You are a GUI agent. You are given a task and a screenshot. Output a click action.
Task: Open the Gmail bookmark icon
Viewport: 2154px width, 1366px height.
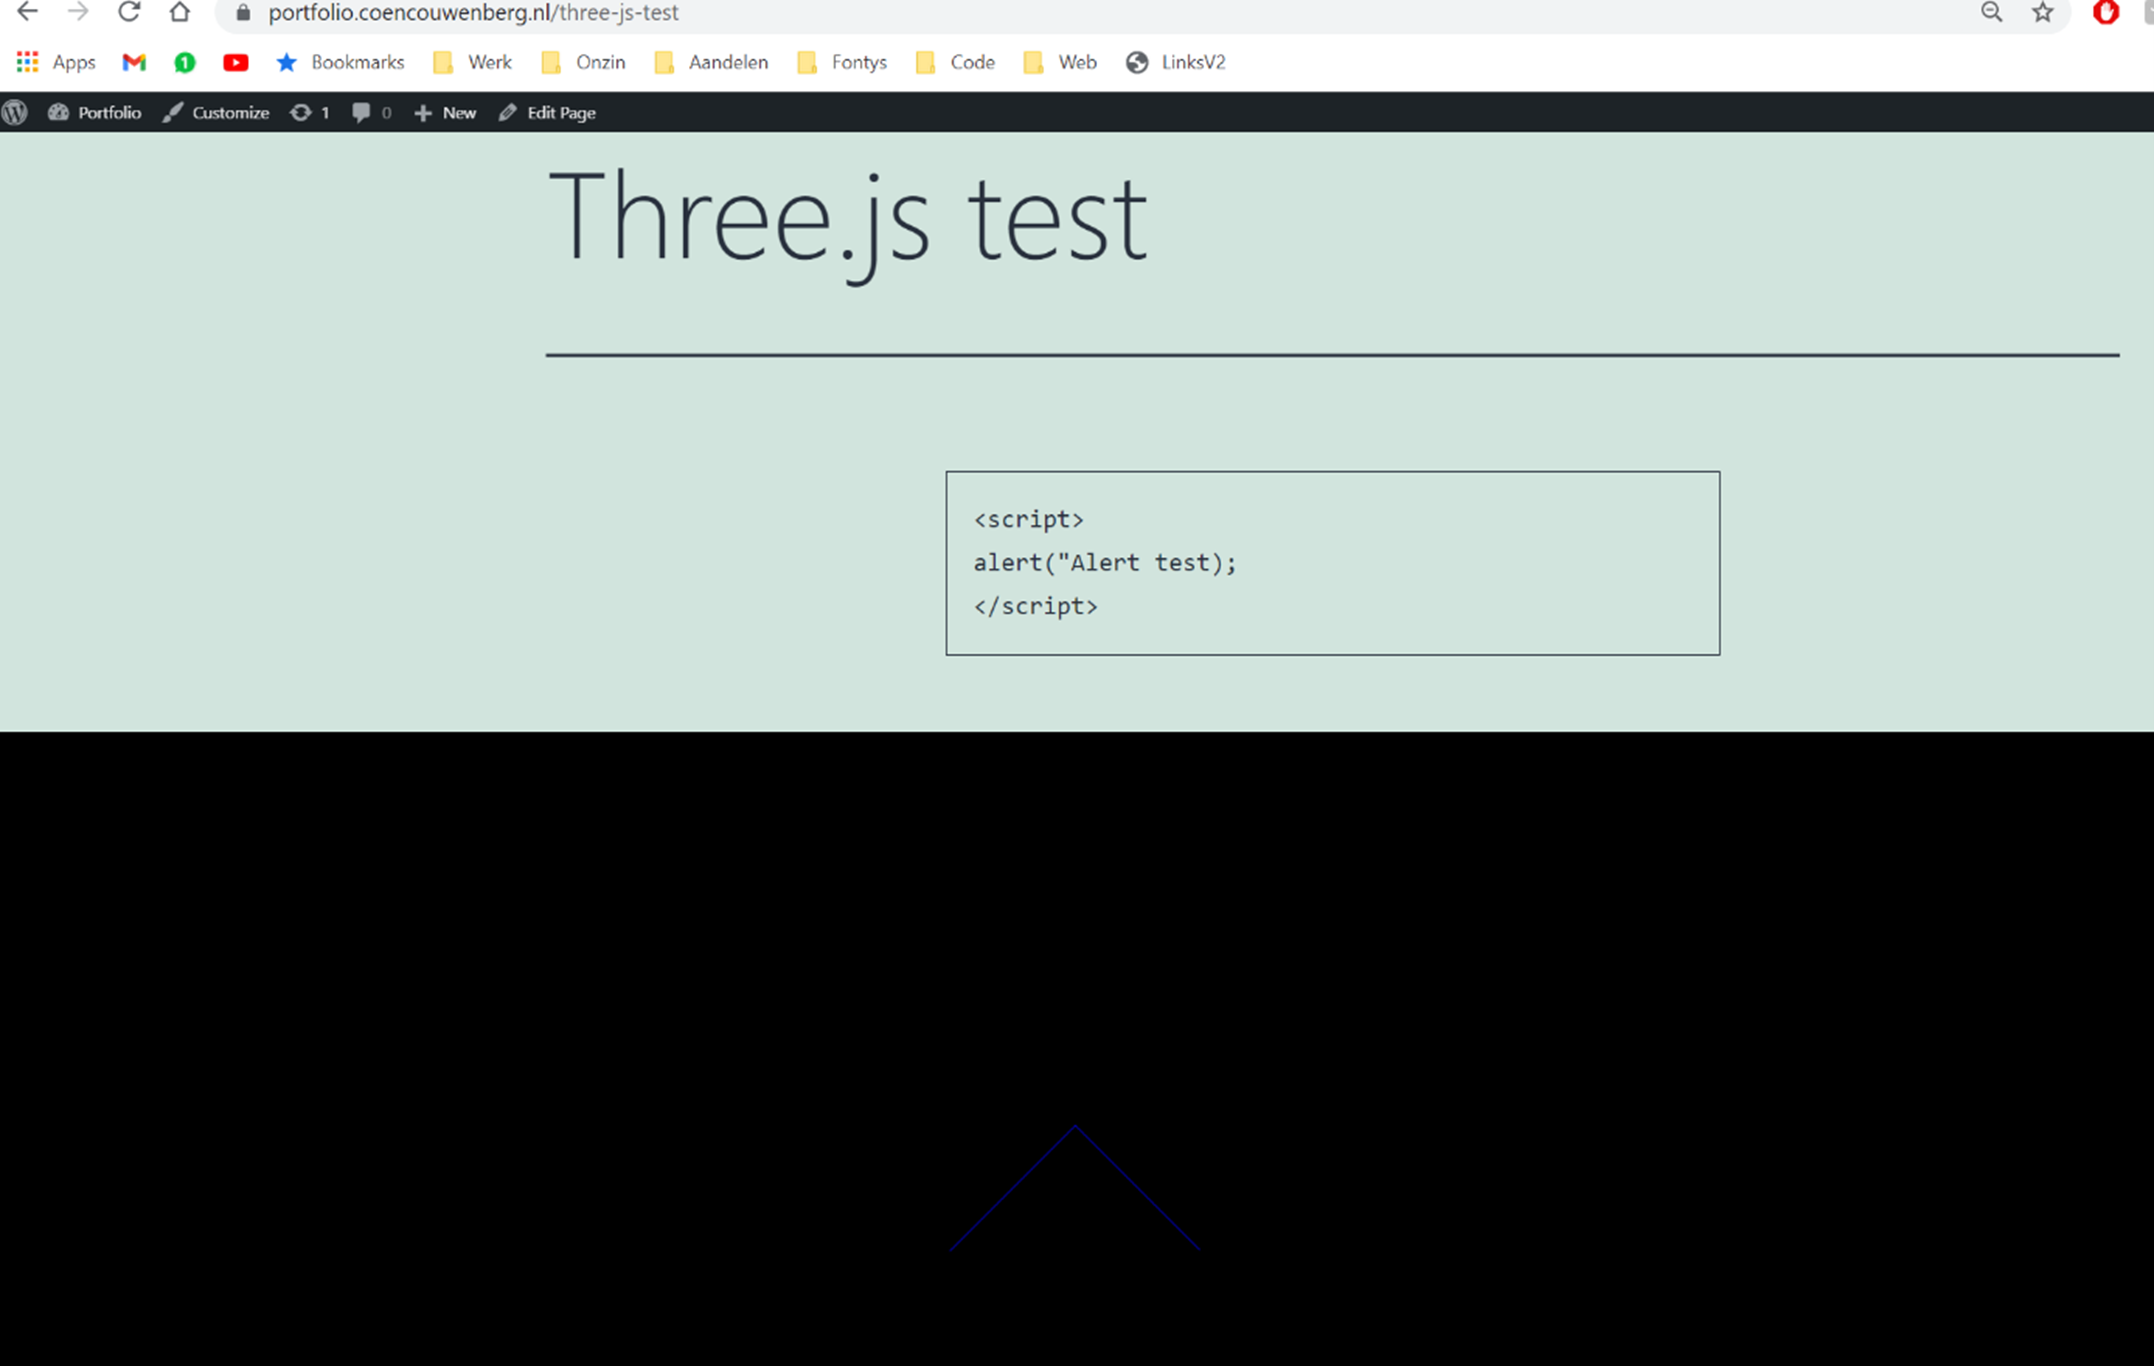tap(134, 62)
